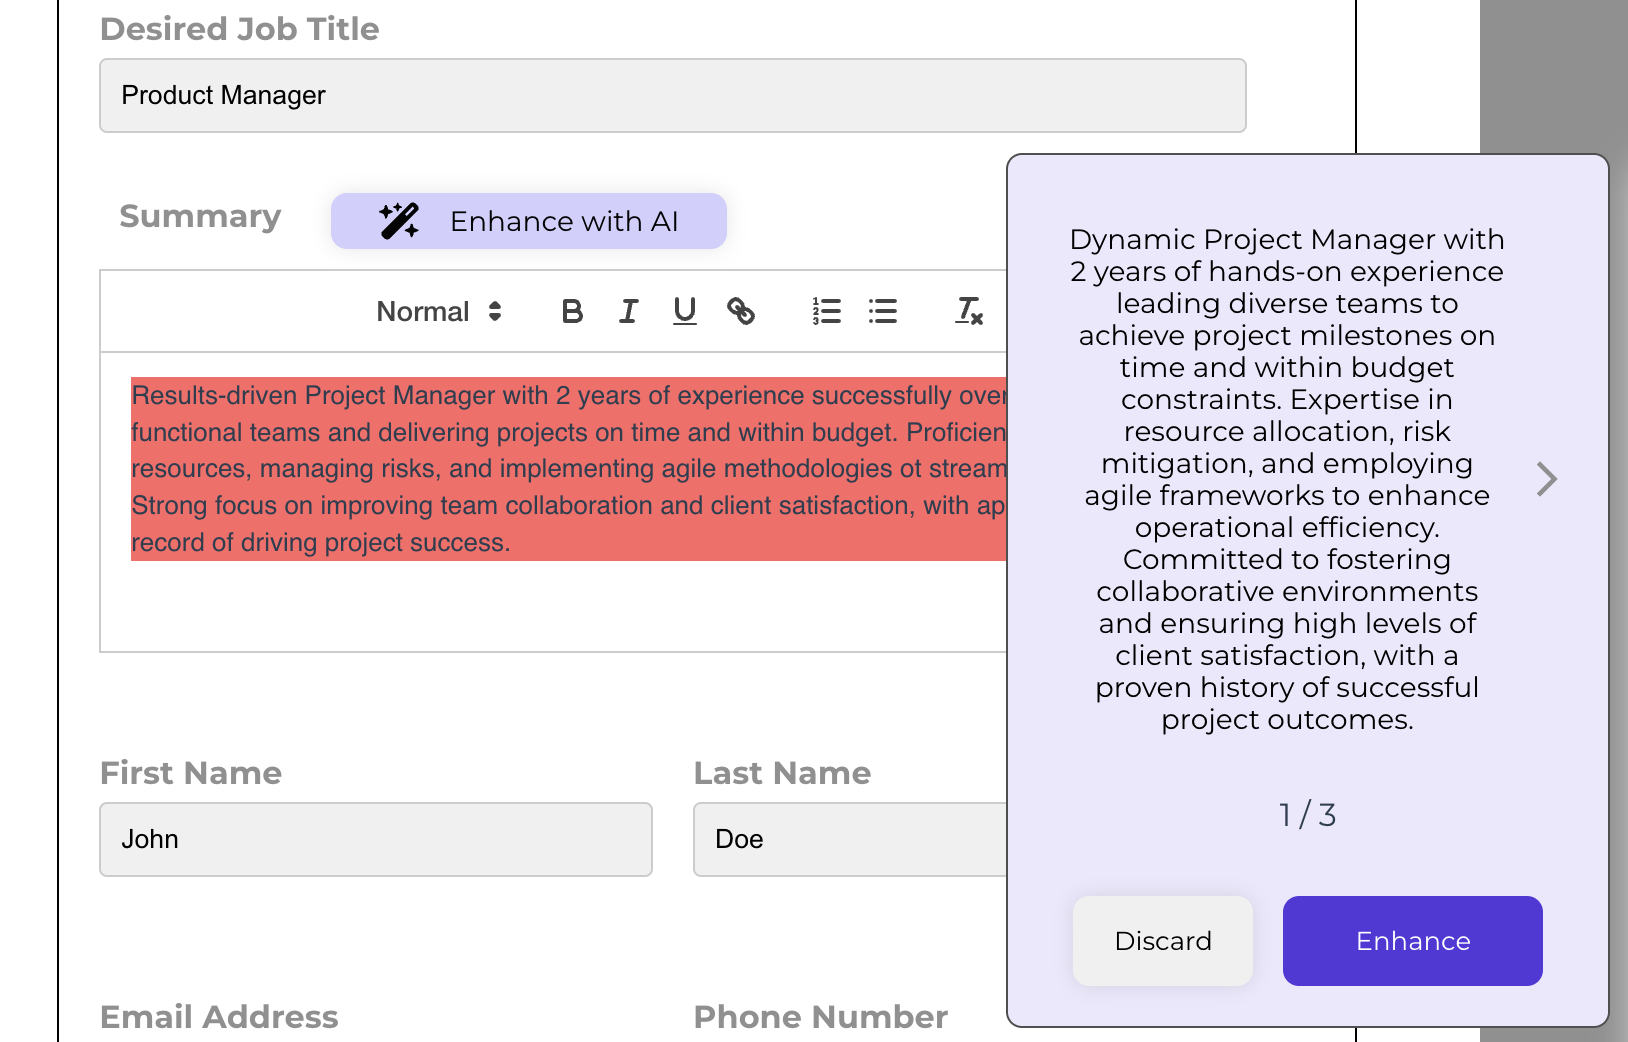Create a numbered list in the summary

(826, 312)
